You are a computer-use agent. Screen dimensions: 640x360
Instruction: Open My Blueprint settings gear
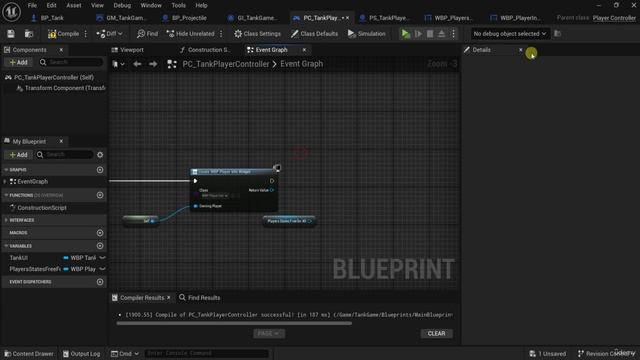100,155
